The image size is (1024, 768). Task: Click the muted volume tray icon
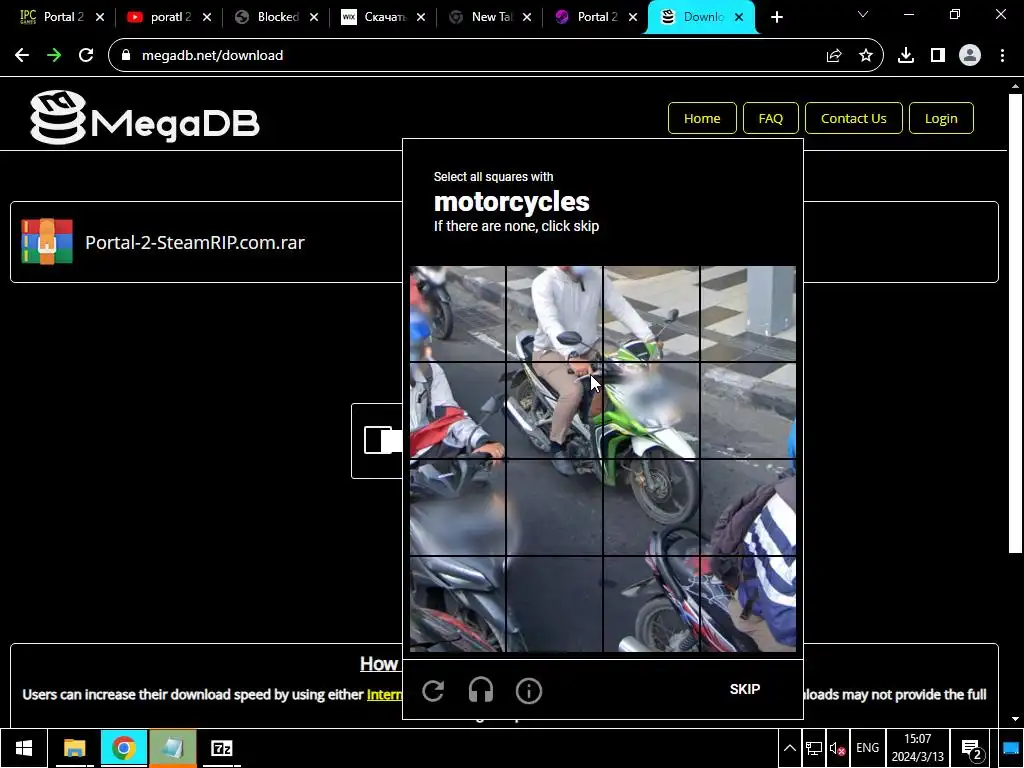[x=837, y=748]
